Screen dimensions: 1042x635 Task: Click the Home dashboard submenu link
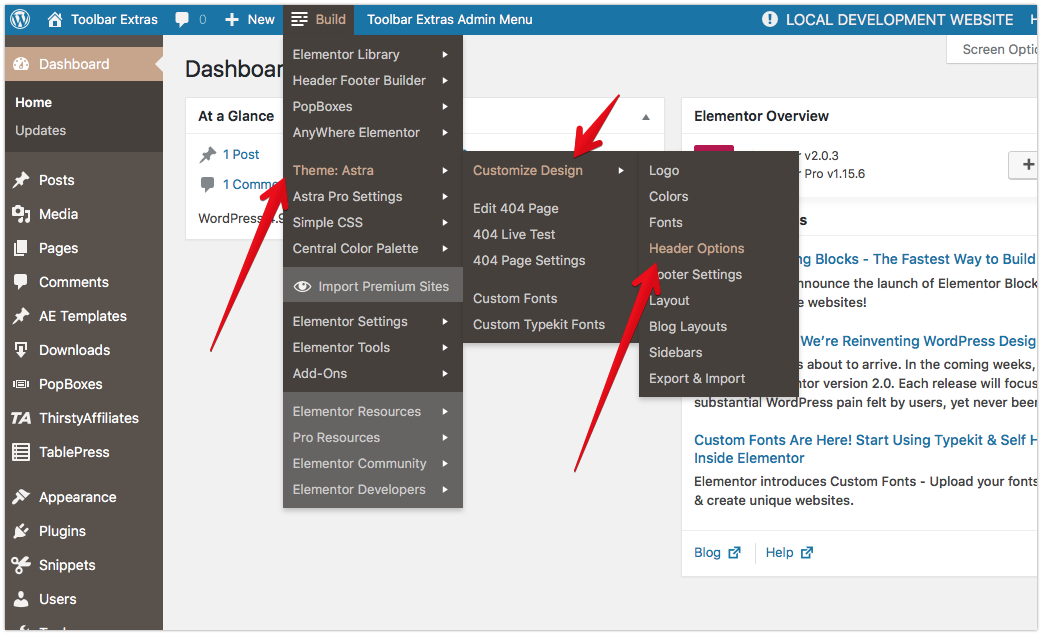coord(33,102)
